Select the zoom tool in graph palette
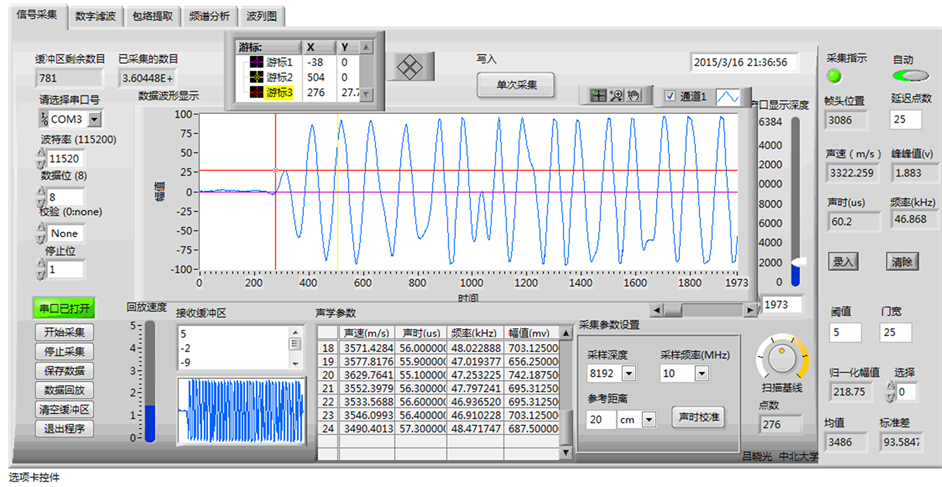 (617, 96)
